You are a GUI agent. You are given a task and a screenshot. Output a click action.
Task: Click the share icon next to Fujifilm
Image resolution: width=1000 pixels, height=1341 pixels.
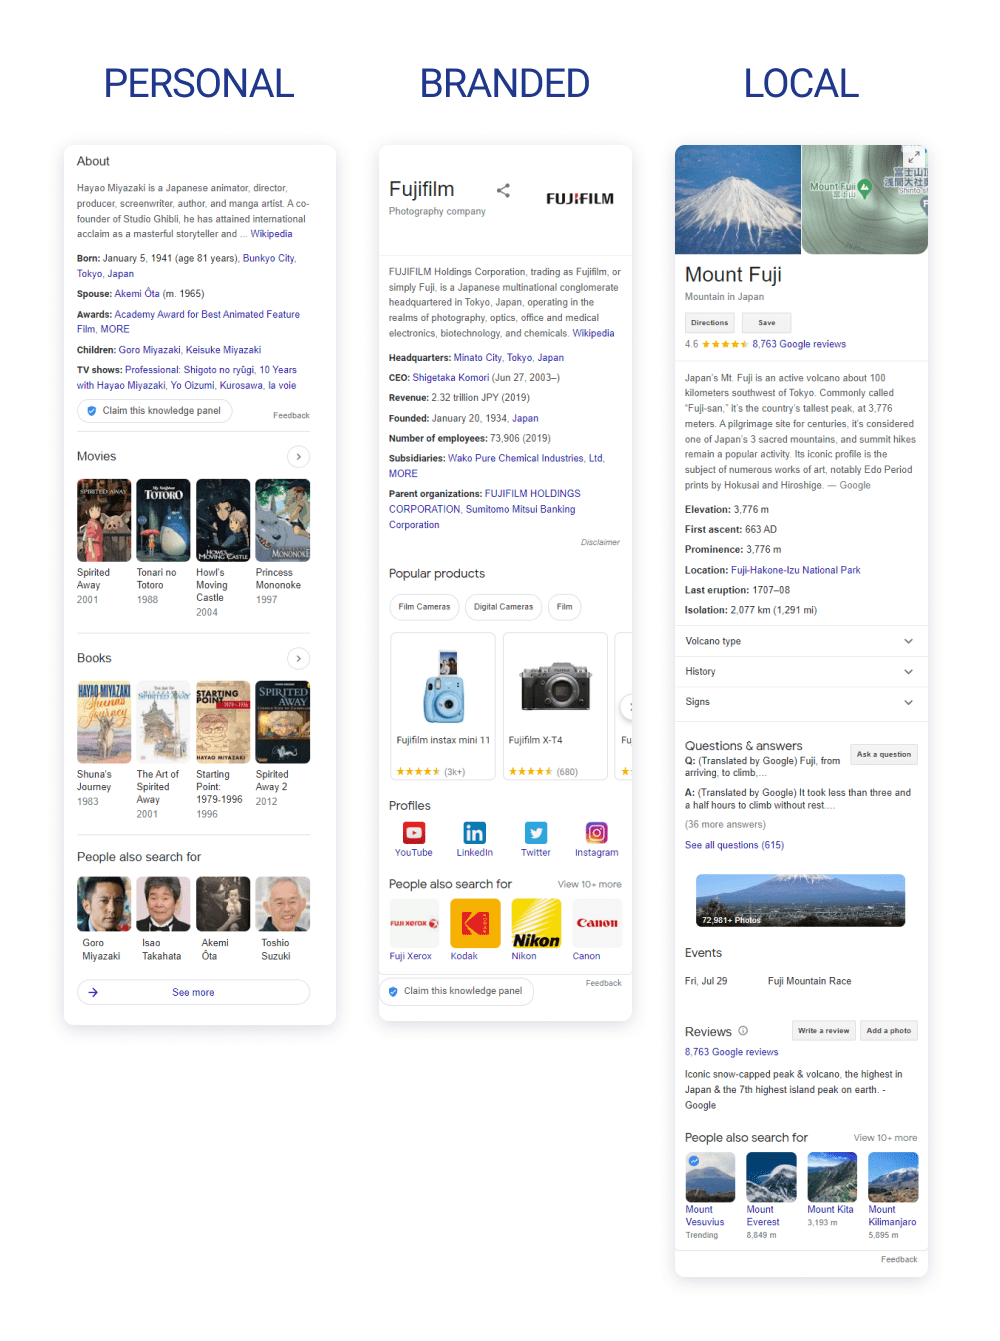click(x=503, y=190)
